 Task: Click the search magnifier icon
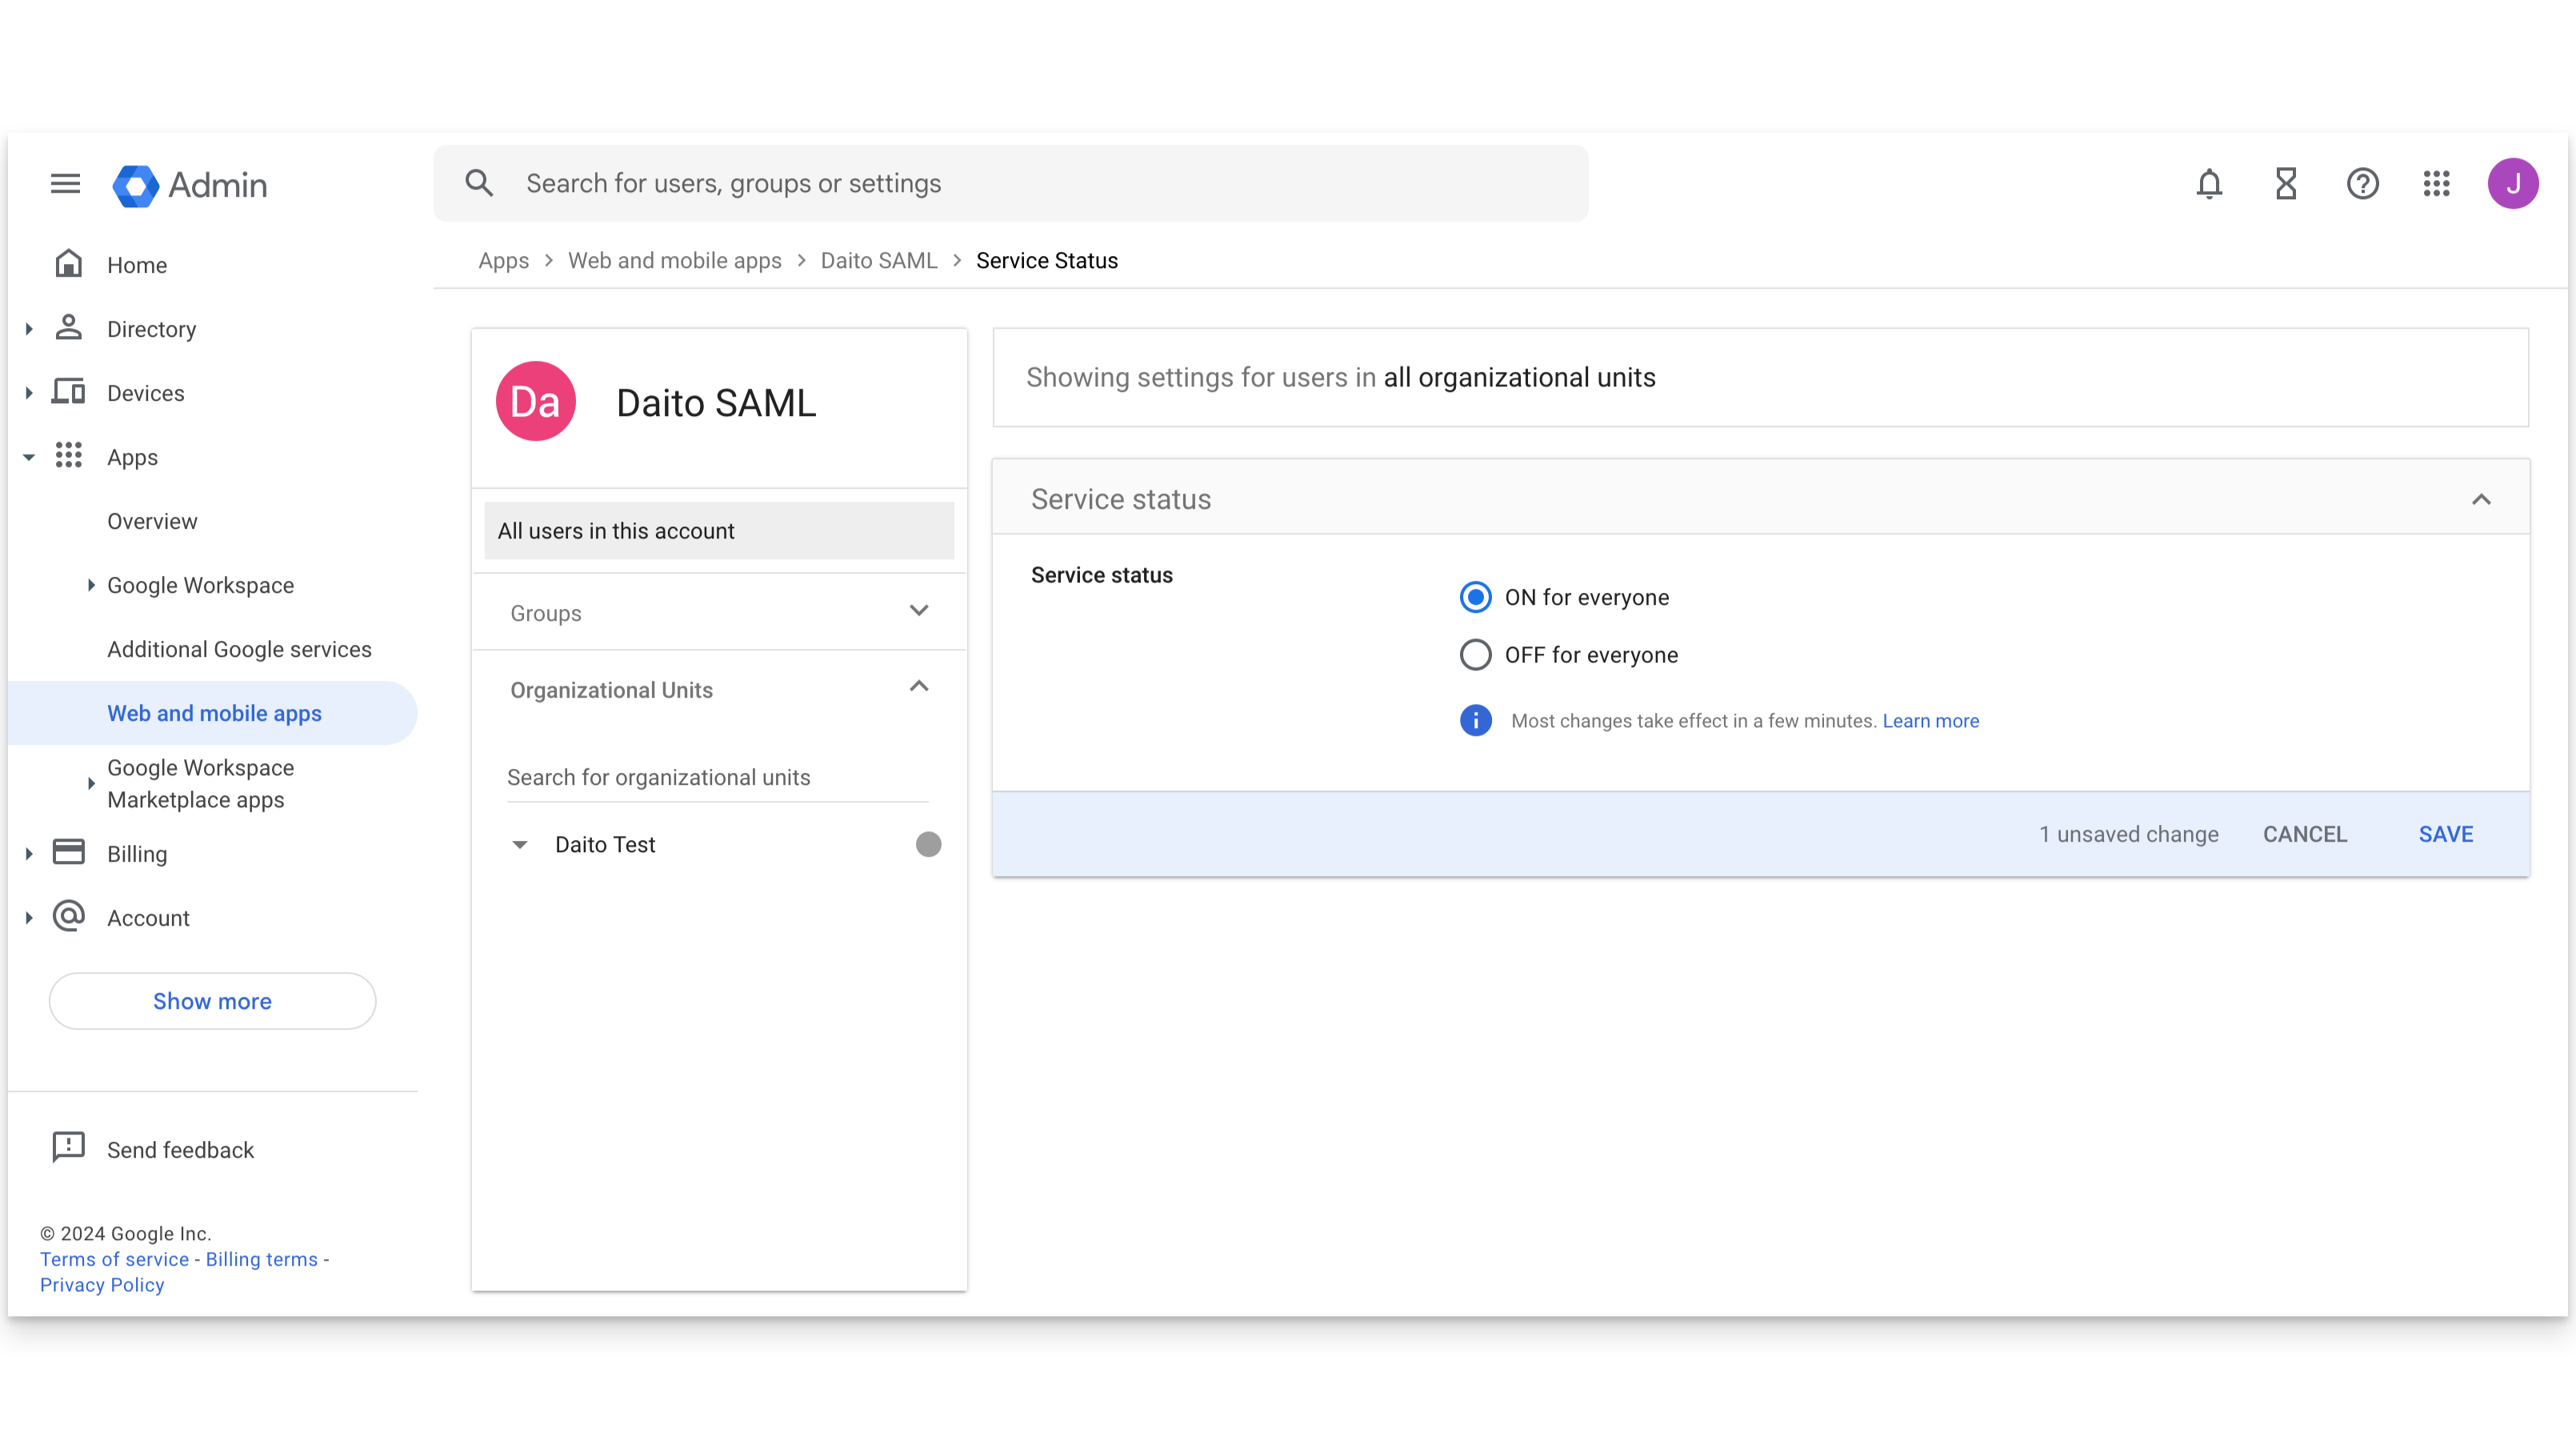[479, 183]
